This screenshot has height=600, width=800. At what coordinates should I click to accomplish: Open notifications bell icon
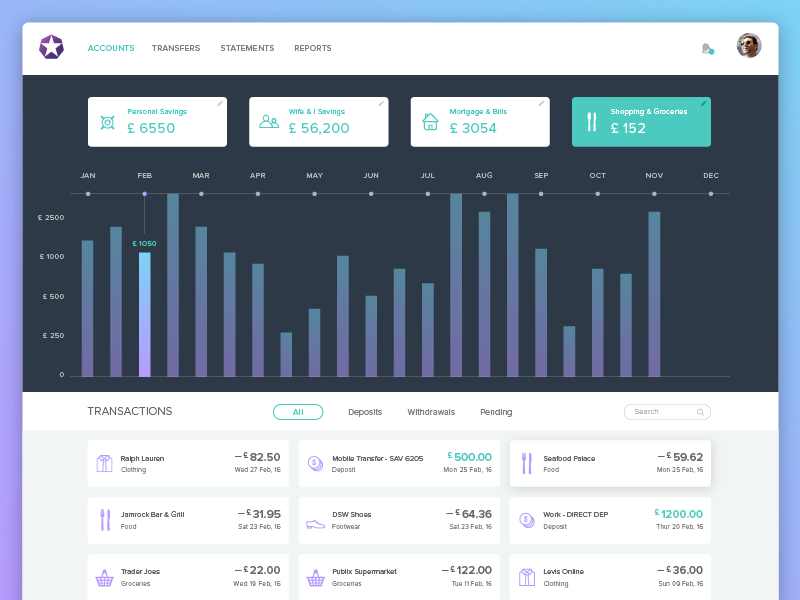point(707,48)
